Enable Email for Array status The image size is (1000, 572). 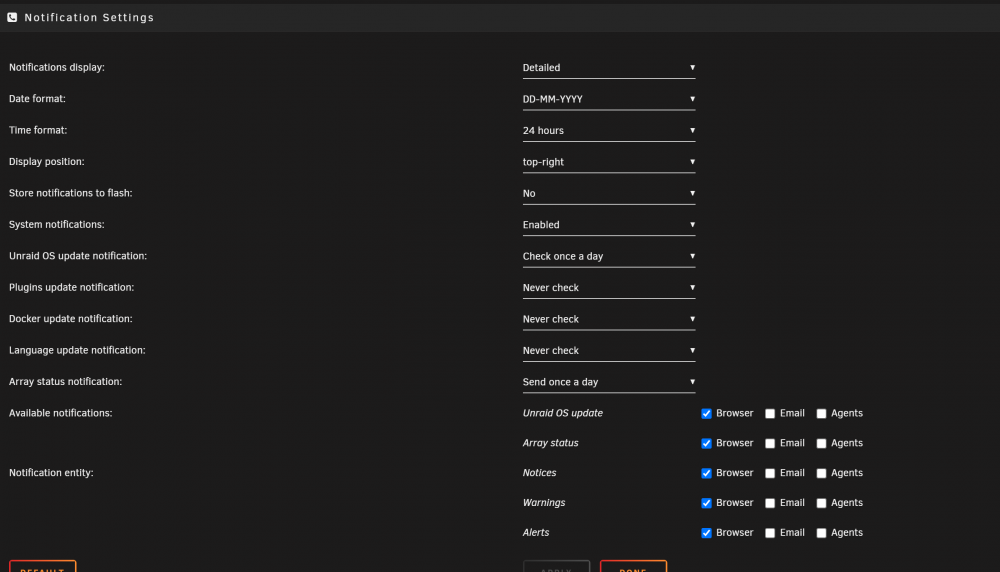pos(770,443)
